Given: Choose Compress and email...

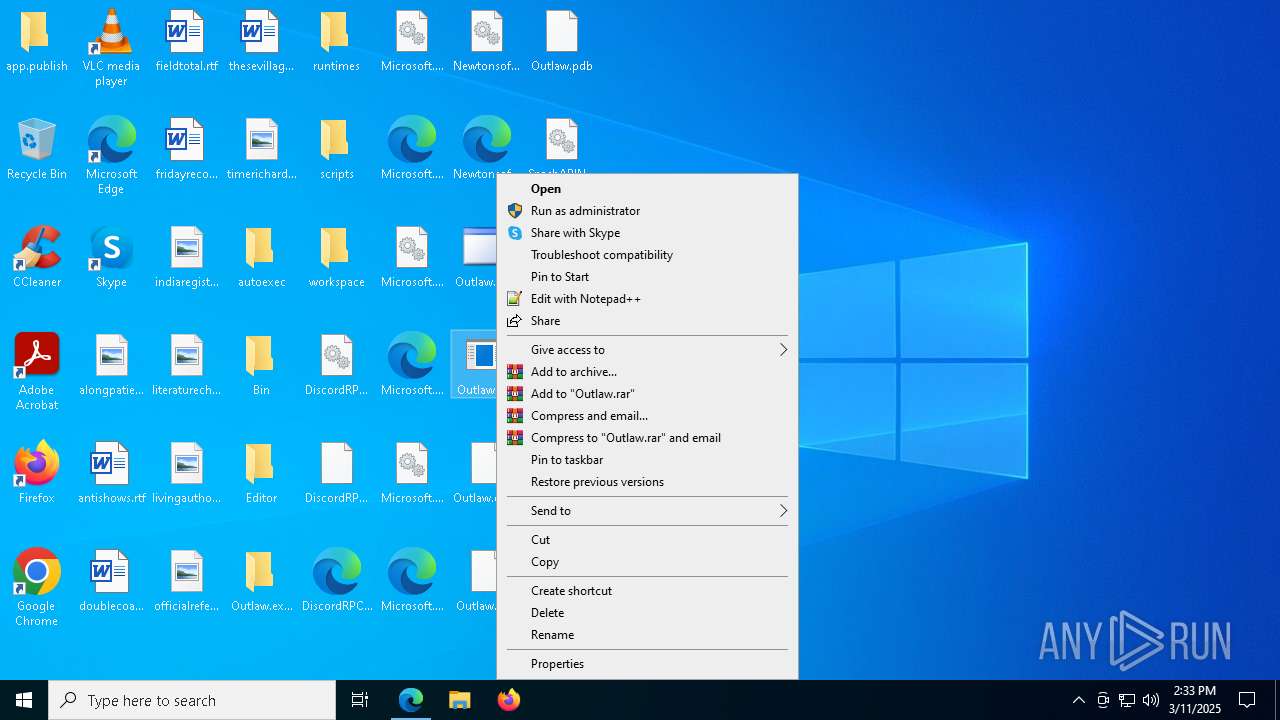Looking at the screenshot, I should [x=647, y=416].
